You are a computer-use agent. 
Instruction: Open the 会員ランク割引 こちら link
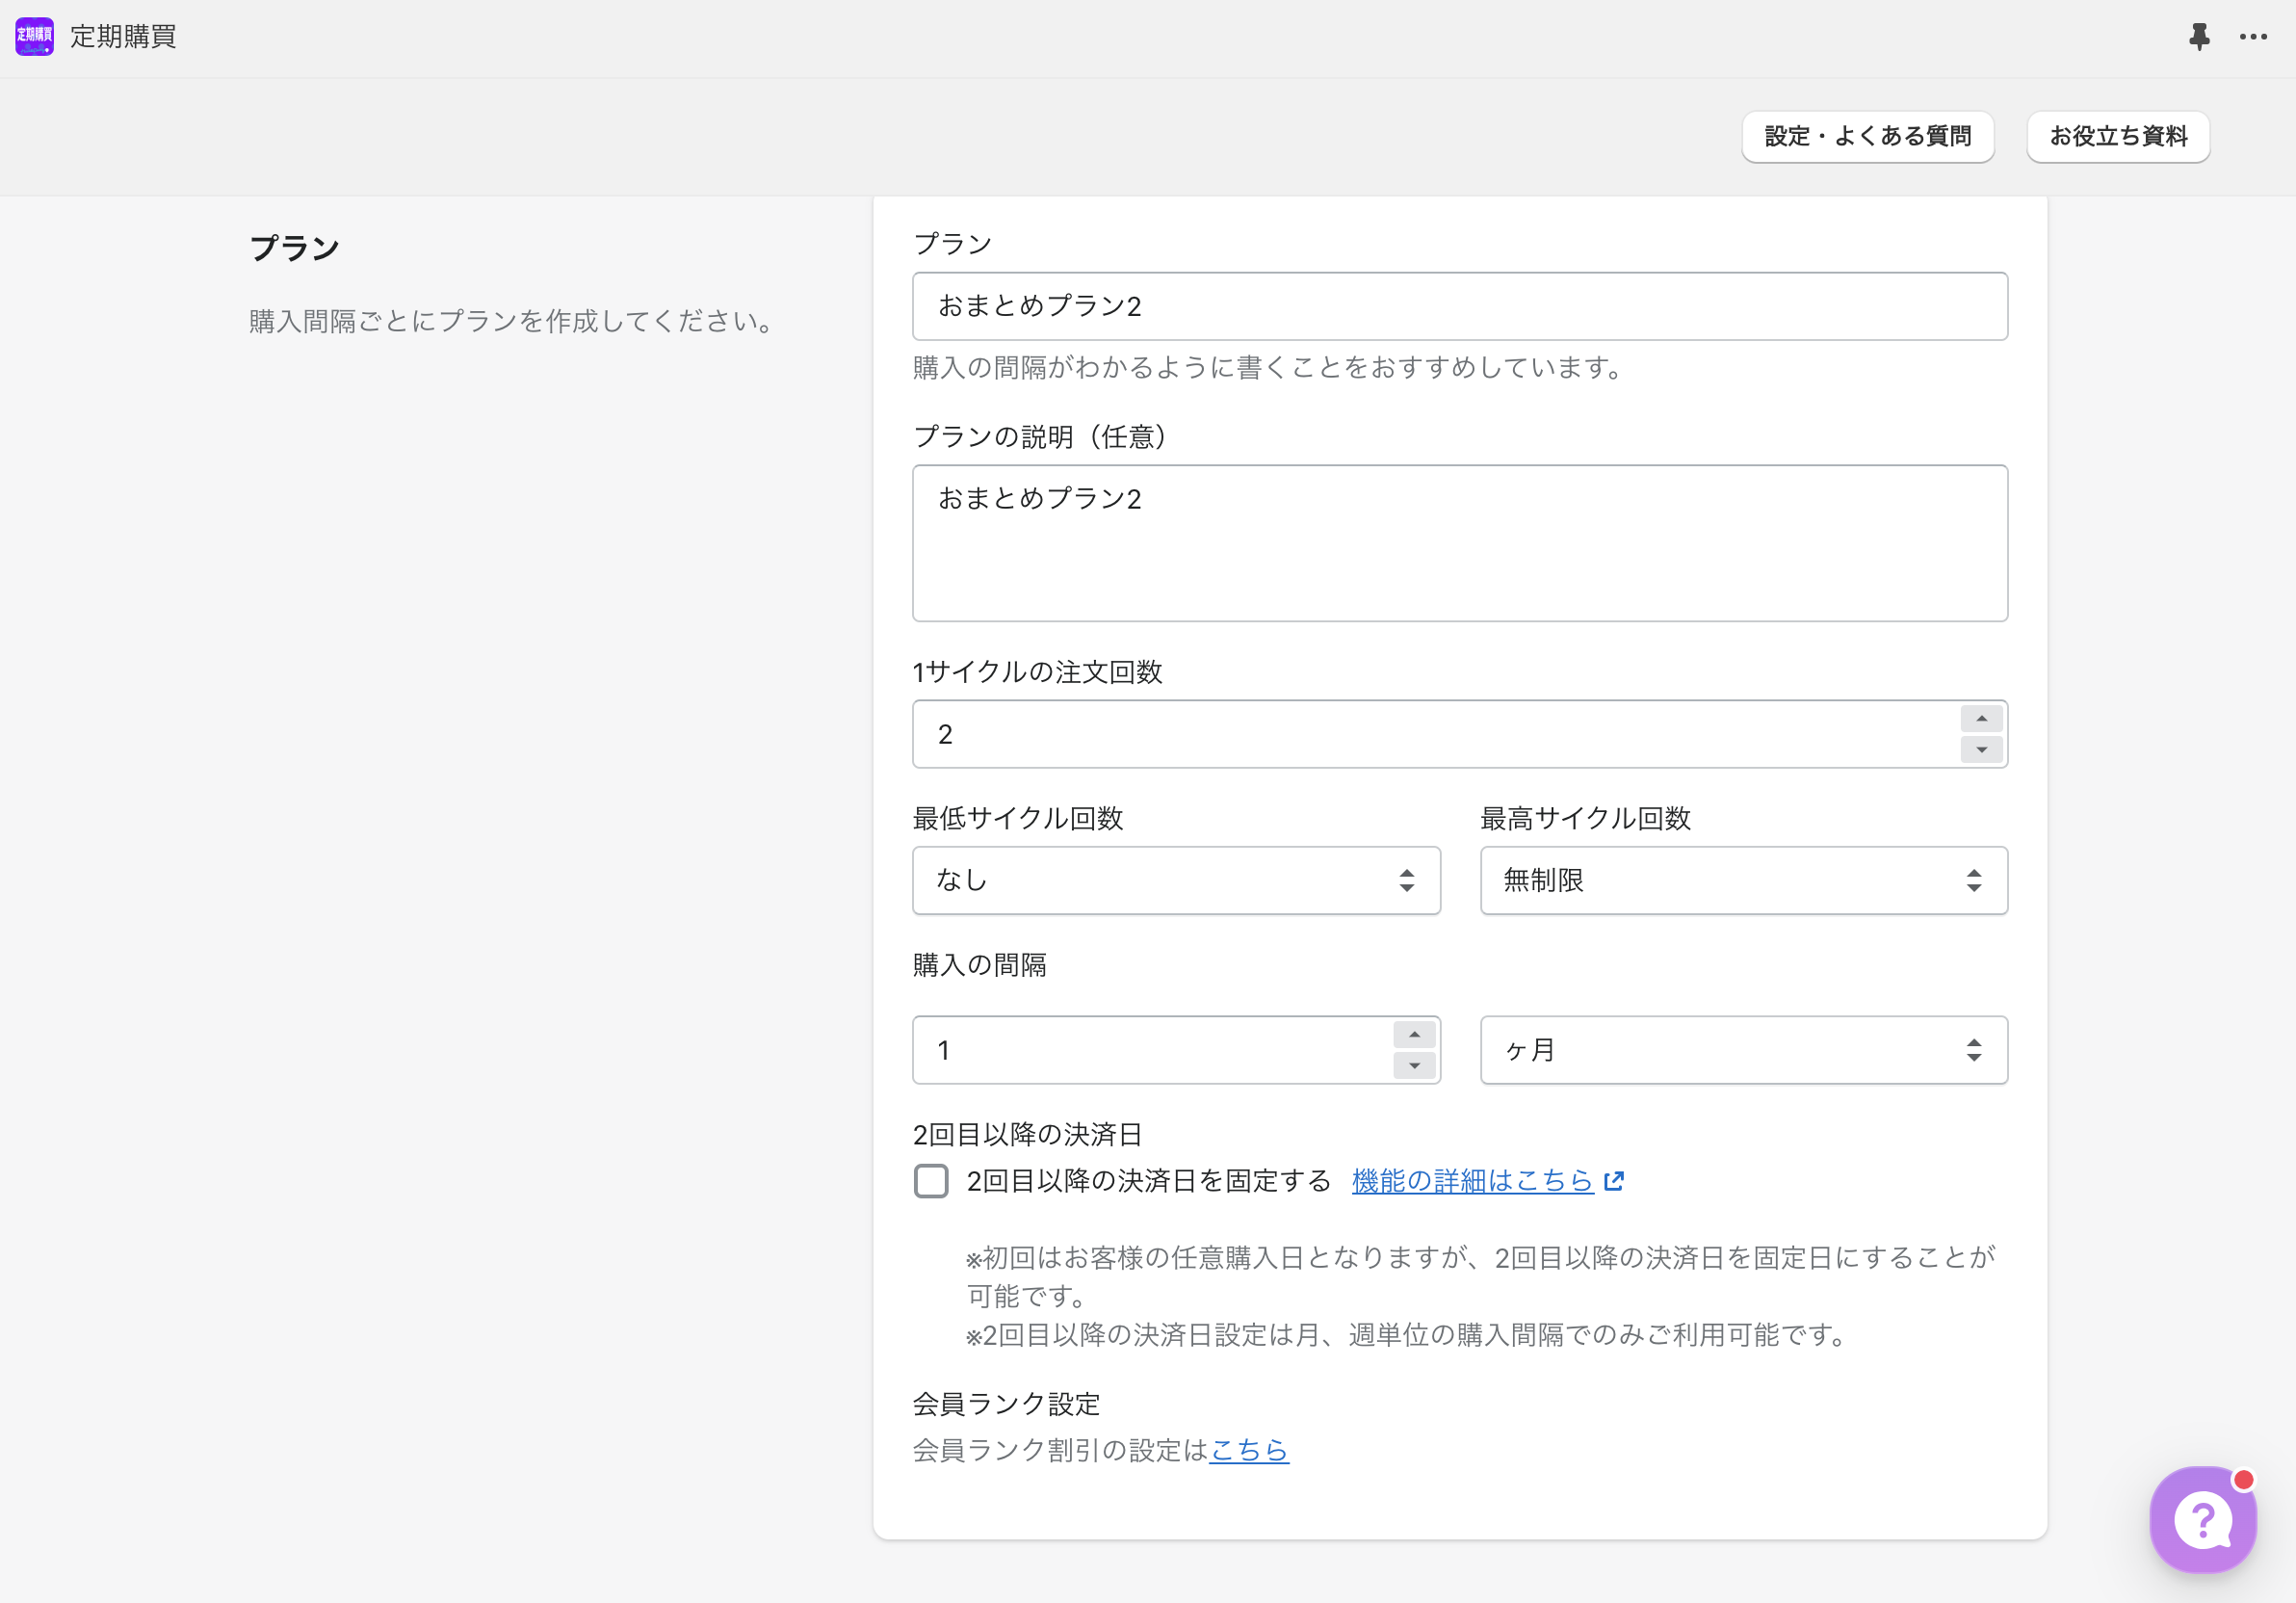tap(1248, 1450)
